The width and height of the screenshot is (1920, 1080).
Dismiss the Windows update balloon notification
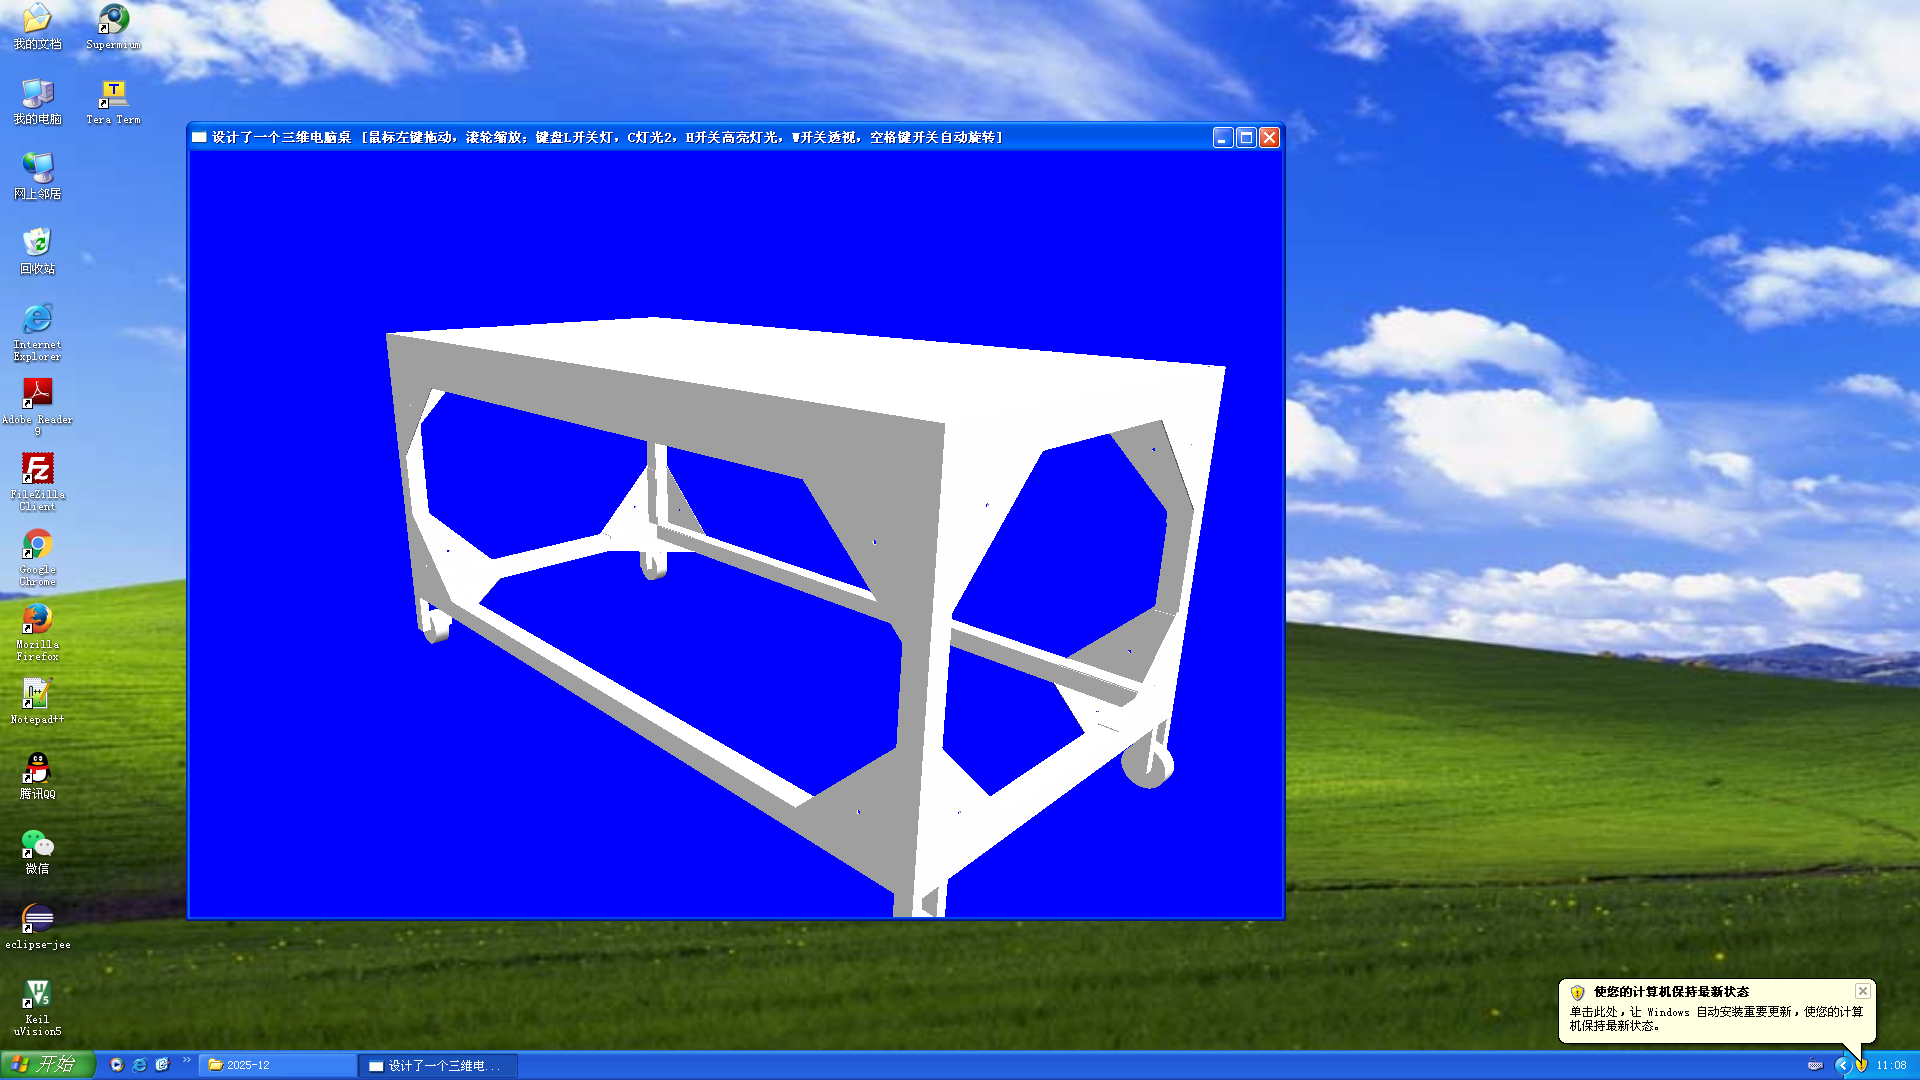tap(1862, 991)
